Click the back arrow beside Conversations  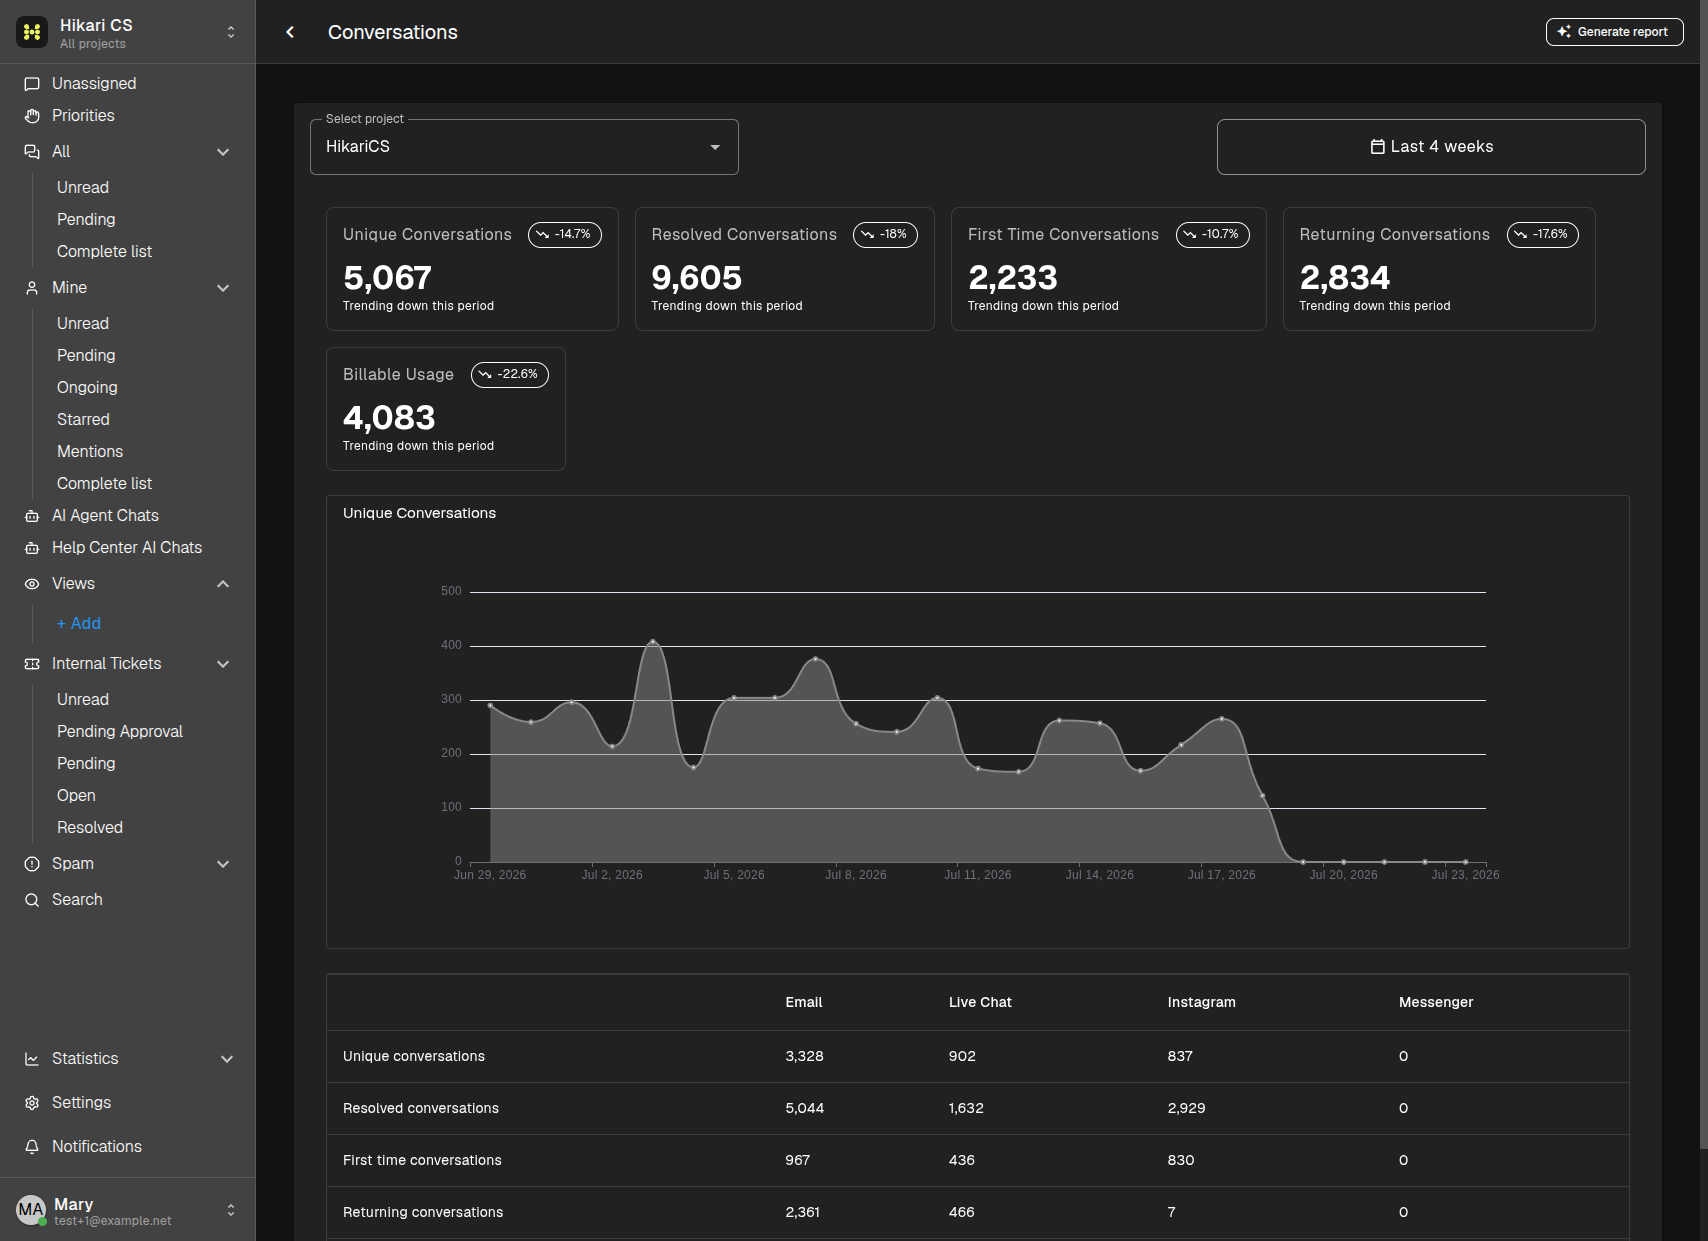pyautogui.click(x=290, y=32)
